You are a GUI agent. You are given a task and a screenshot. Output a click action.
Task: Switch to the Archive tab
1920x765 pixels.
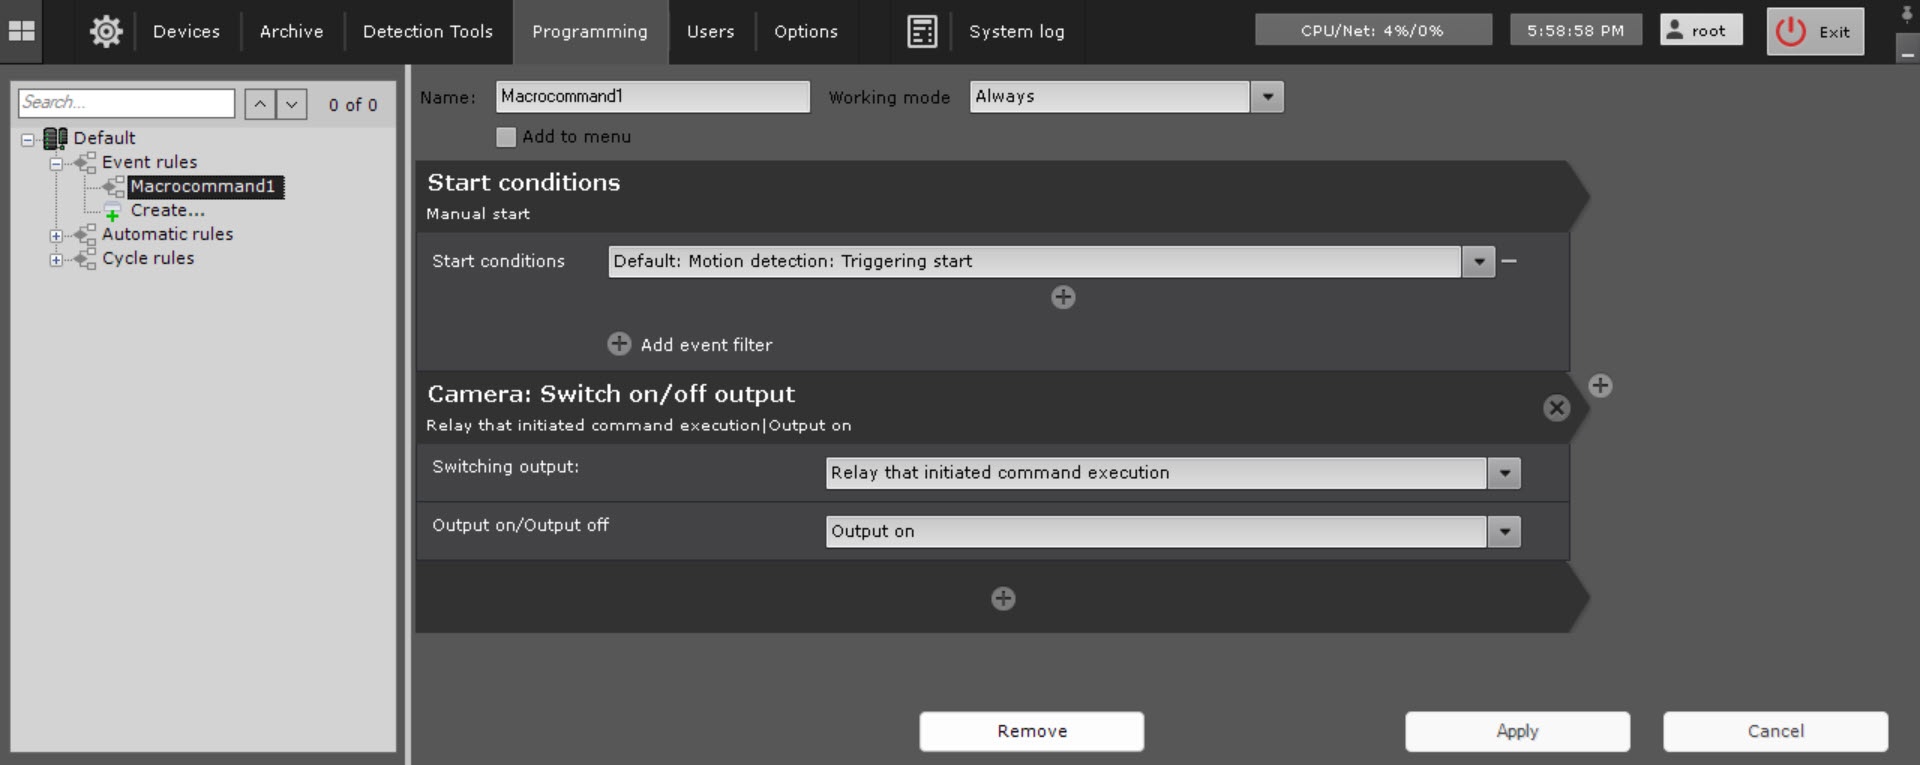click(291, 31)
